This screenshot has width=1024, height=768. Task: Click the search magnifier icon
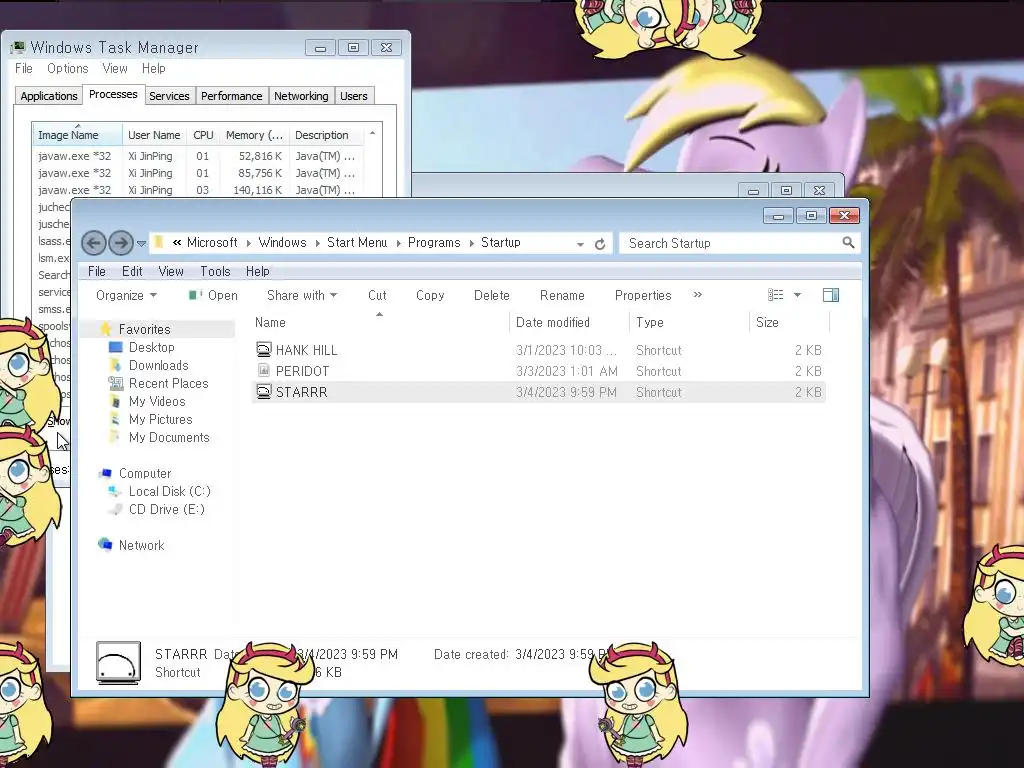848,243
